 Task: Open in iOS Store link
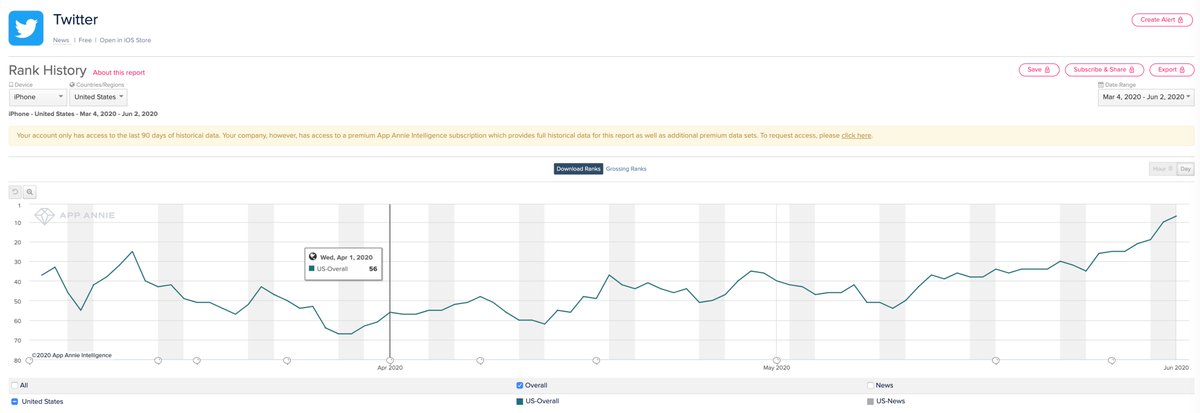click(125, 40)
